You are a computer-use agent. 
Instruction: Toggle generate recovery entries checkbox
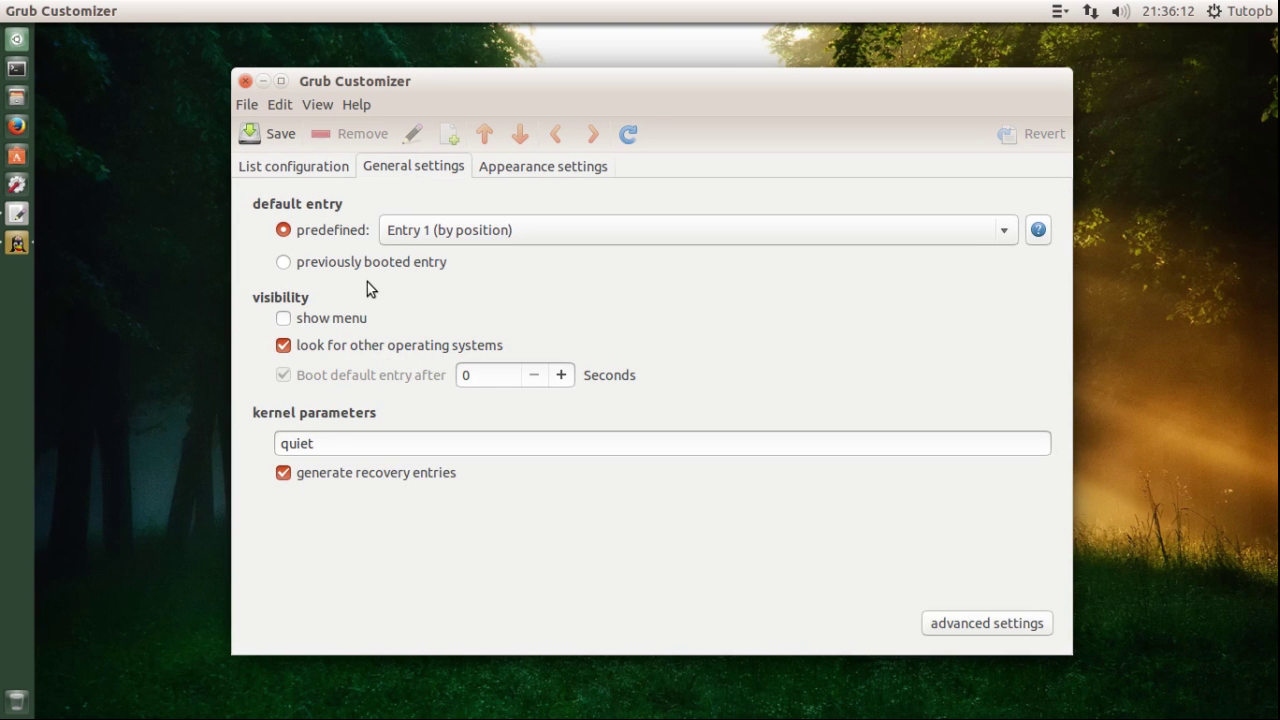[283, 472]
